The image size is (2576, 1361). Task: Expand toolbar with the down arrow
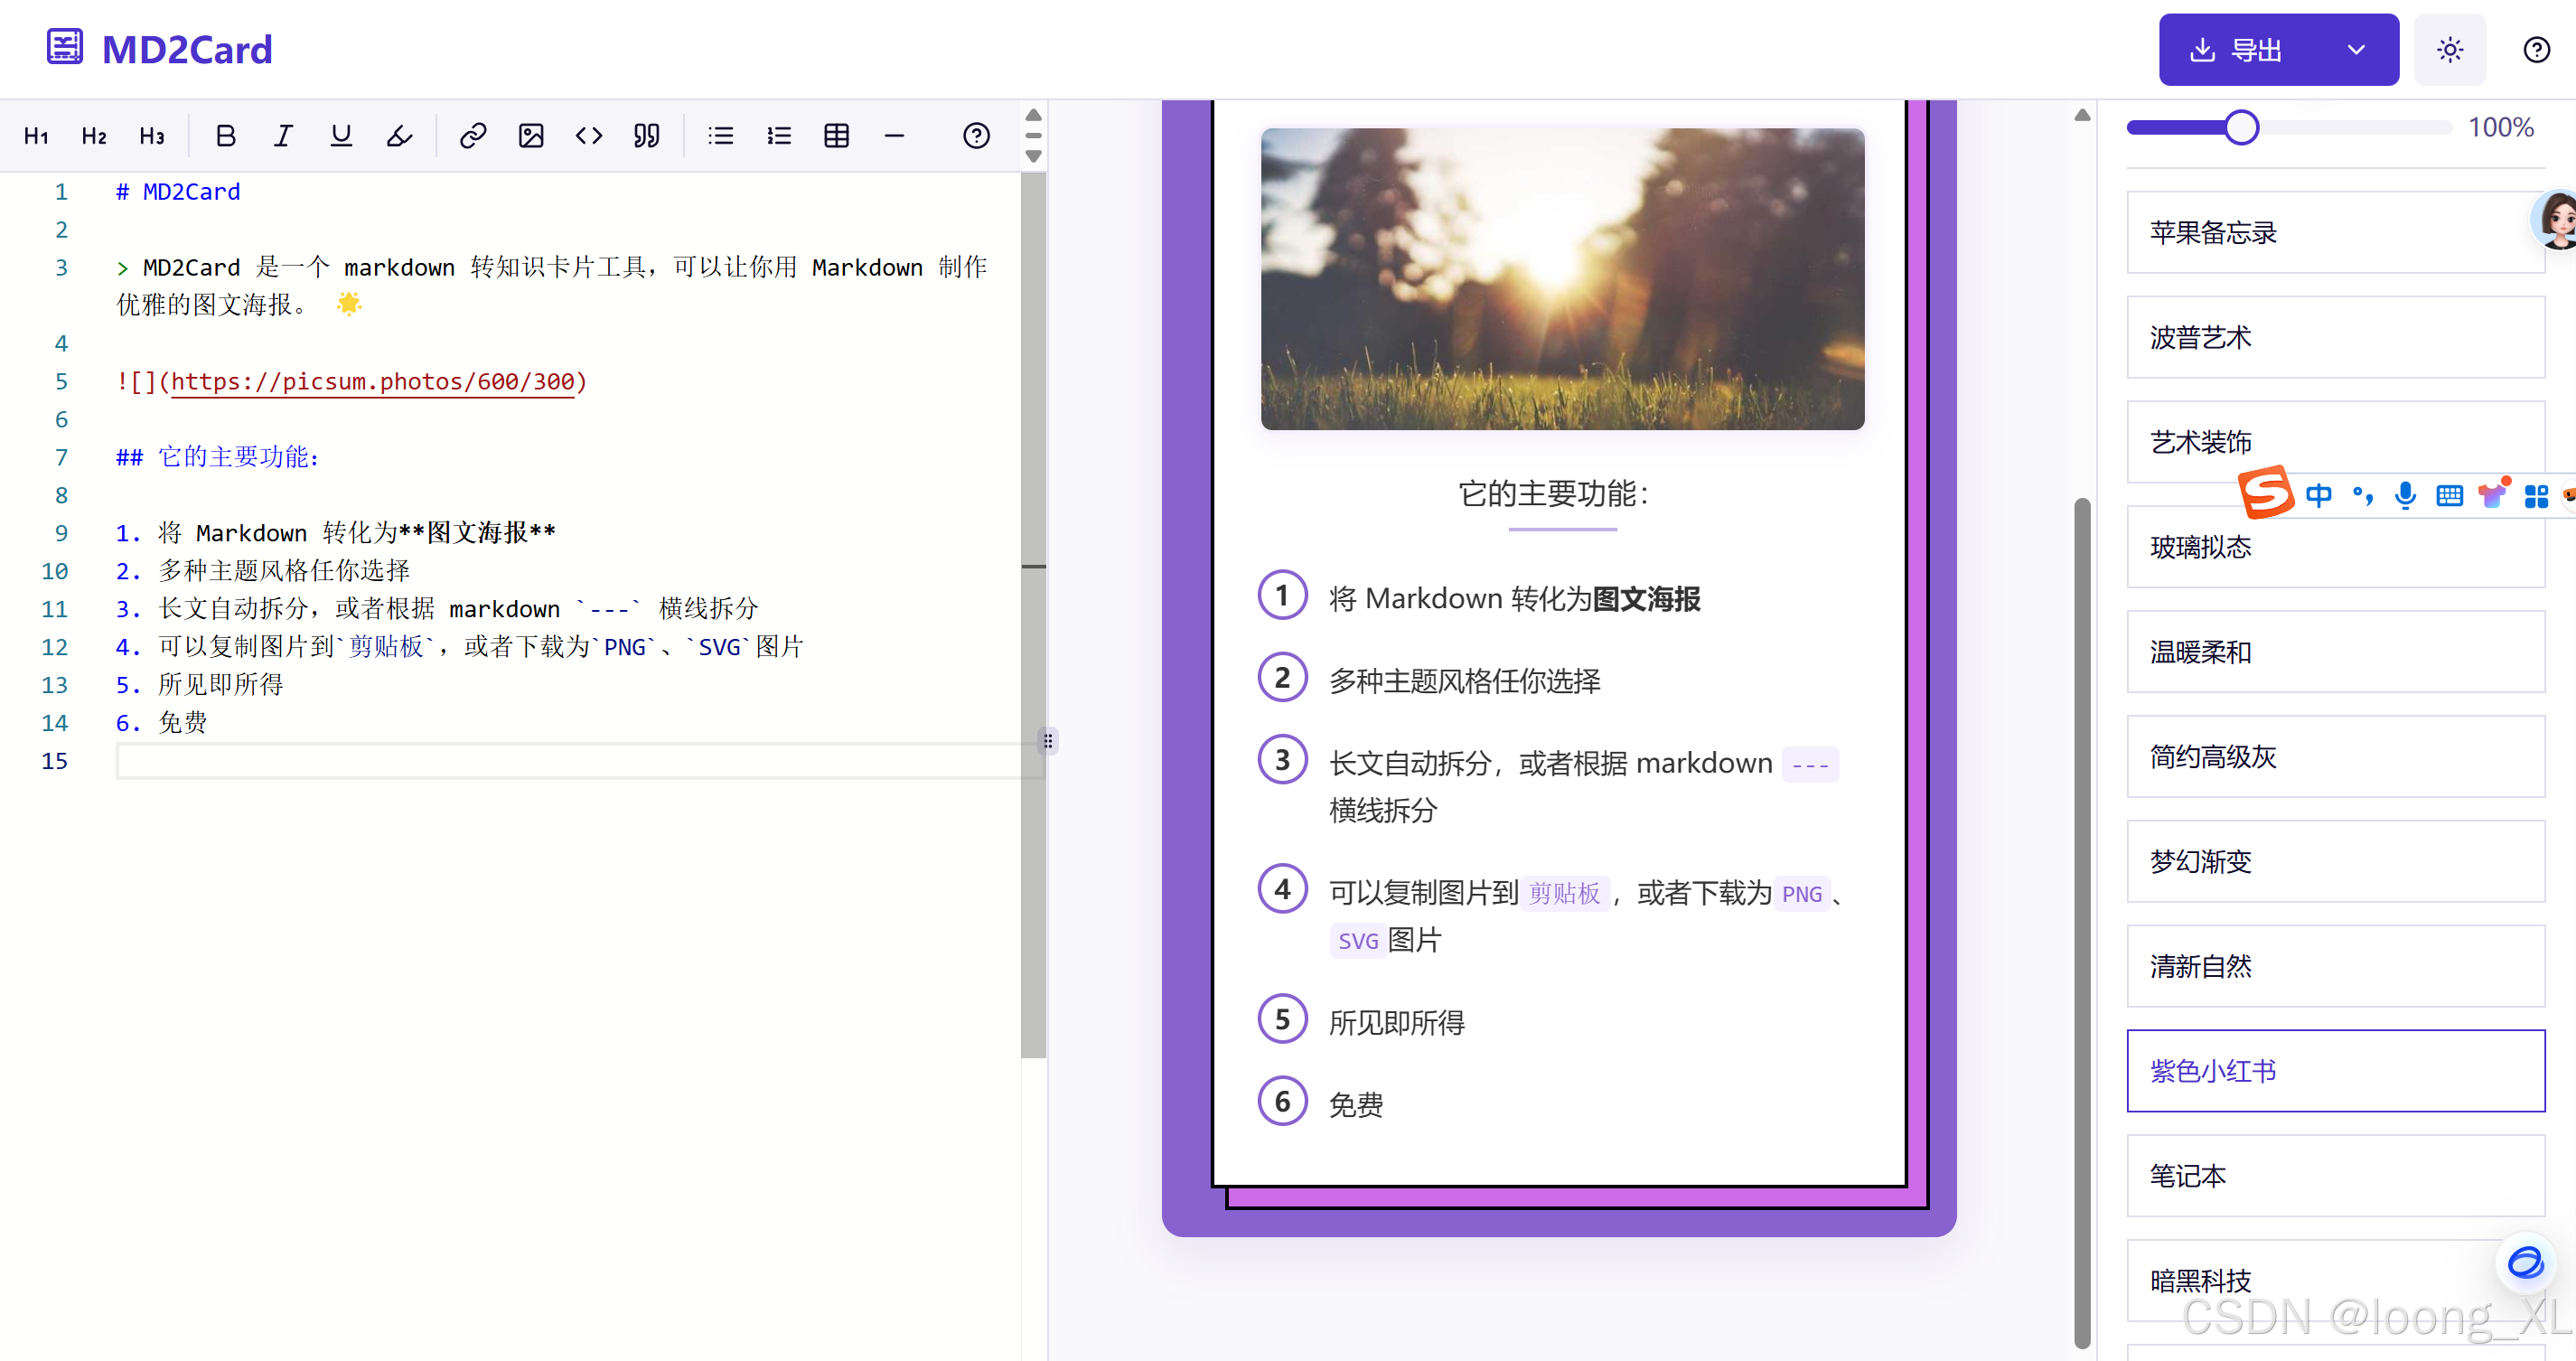[1034, 157]
